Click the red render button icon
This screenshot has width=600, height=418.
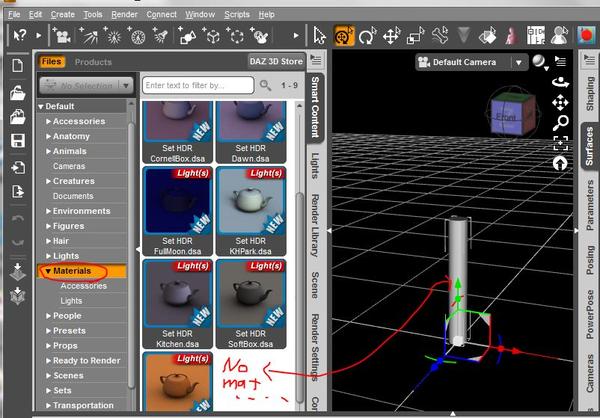(585, 36)
